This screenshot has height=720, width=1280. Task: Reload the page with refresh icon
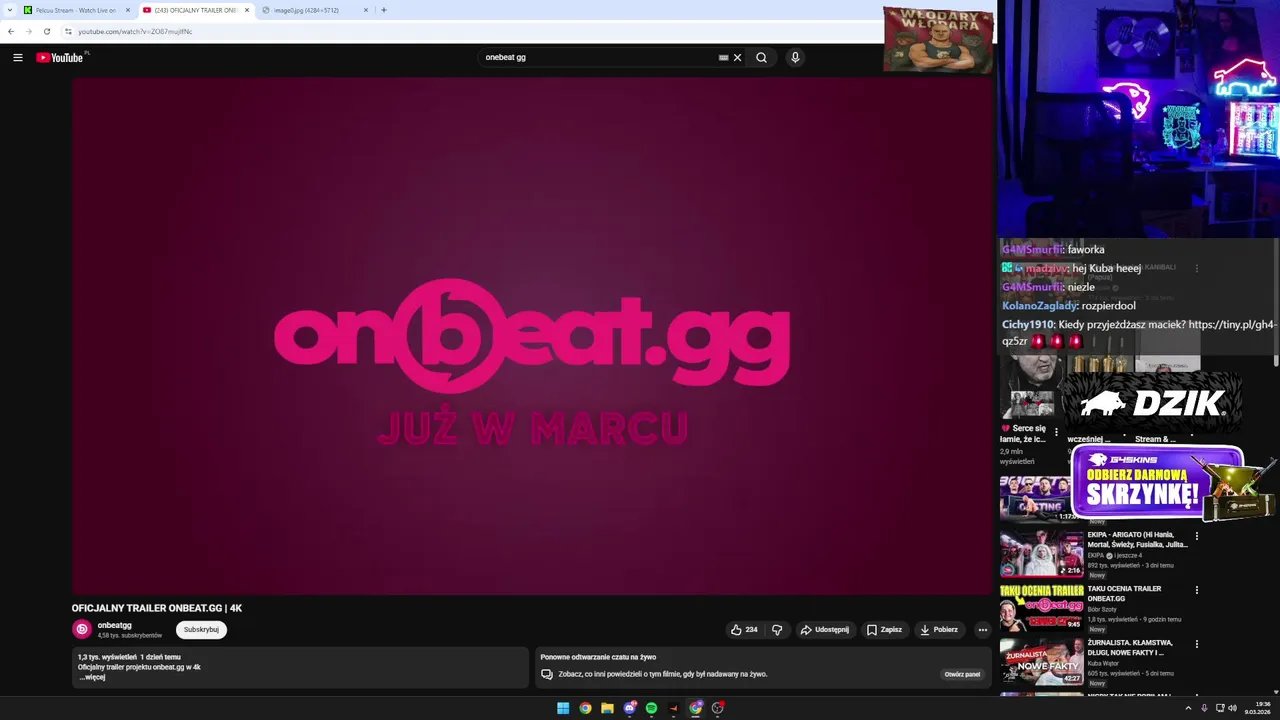(46, 31)
